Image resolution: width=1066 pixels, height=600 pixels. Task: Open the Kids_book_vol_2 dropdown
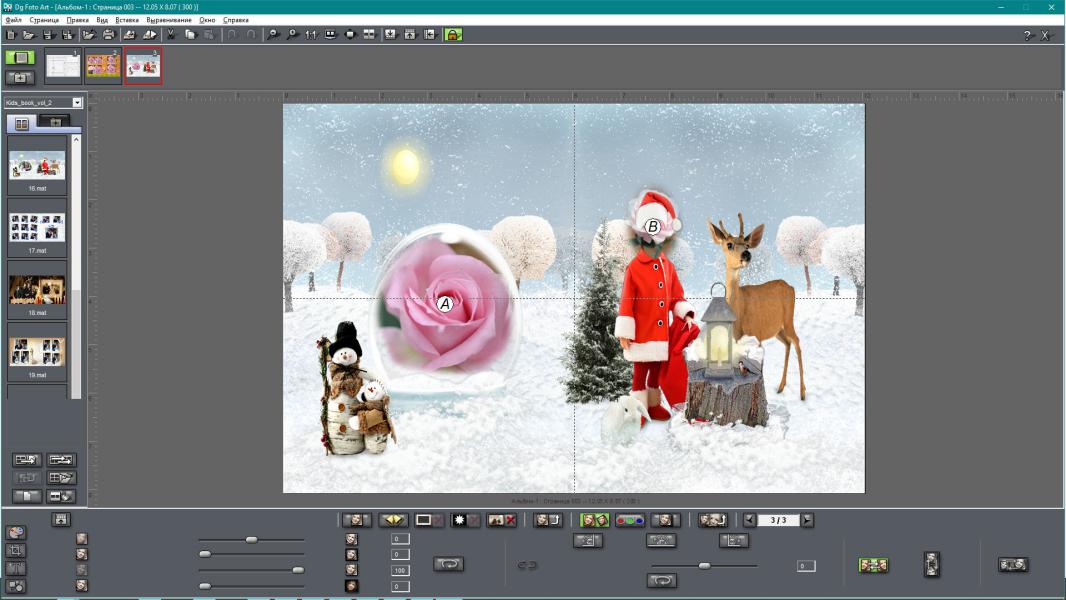tap(77, 102)
